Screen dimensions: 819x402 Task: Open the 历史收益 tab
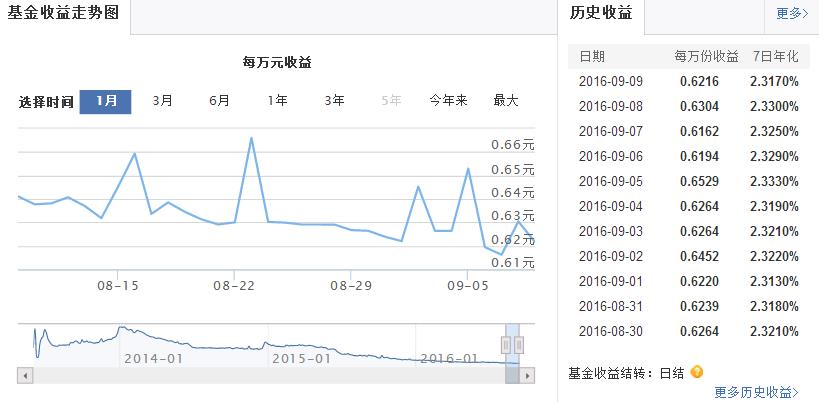tap(601, 14)
